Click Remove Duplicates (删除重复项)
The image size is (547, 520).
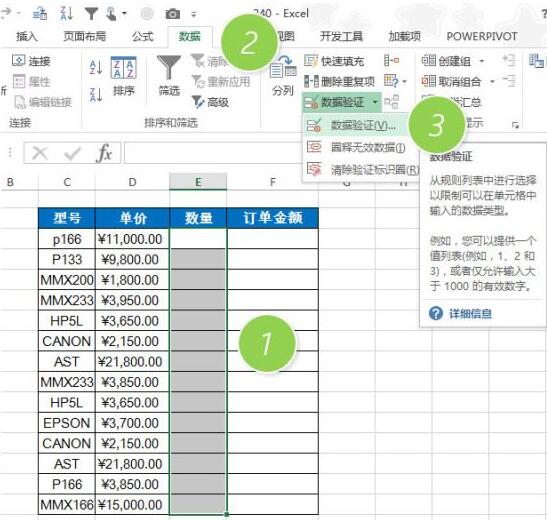pyautogui.click(x=339, y=82)
